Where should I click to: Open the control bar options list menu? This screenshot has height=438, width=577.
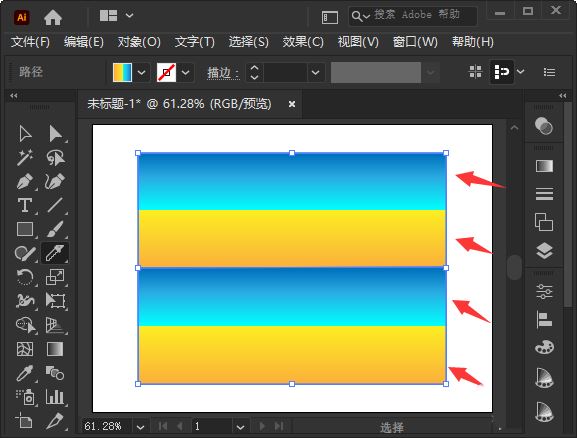click(549, 72)
